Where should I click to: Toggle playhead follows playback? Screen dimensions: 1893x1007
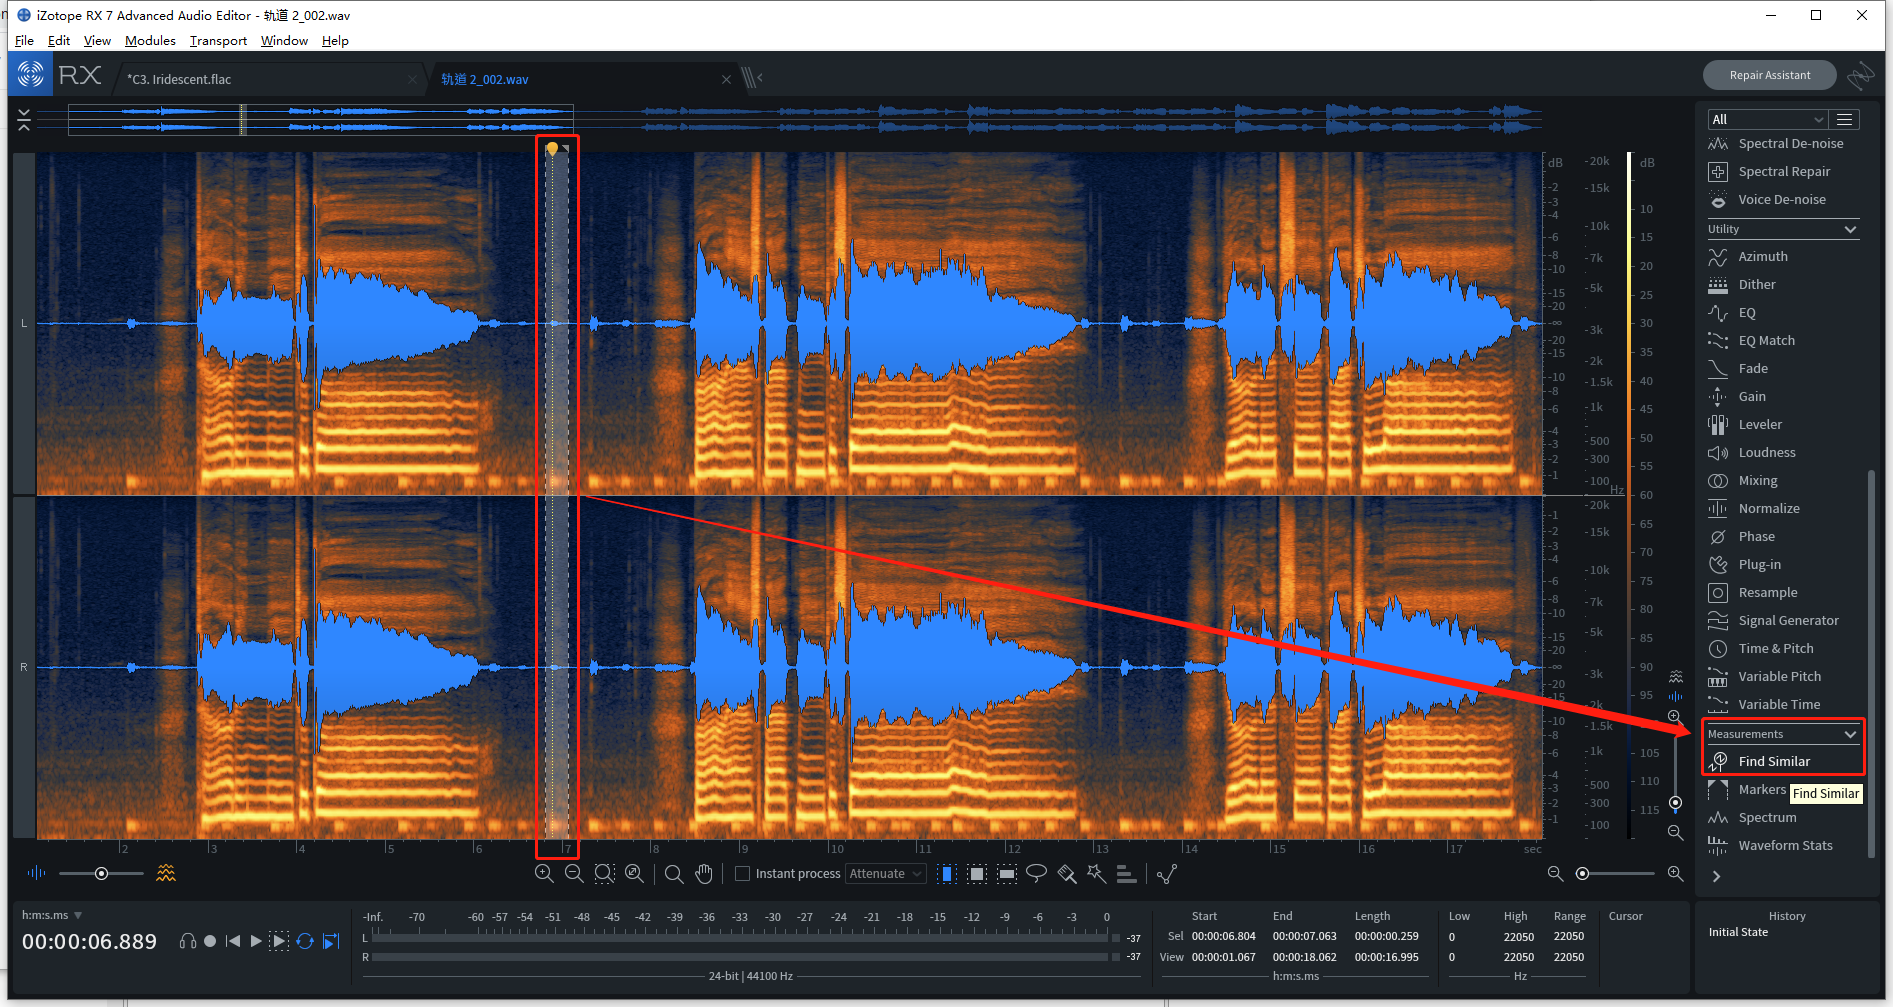(332, 941)
